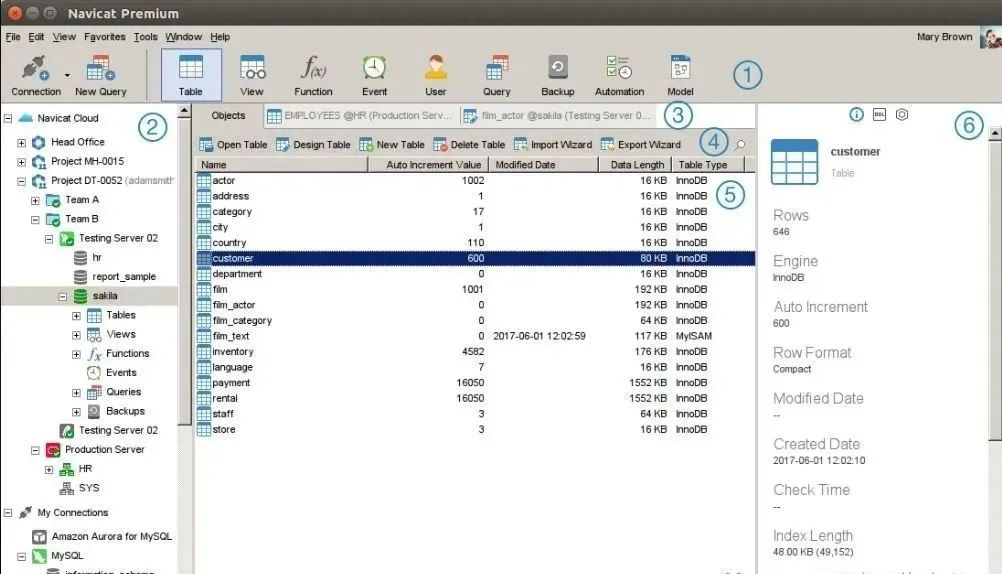Open the Connection toolbar button
Screen dimensions: 1002x574
click(x=36, y=75)
